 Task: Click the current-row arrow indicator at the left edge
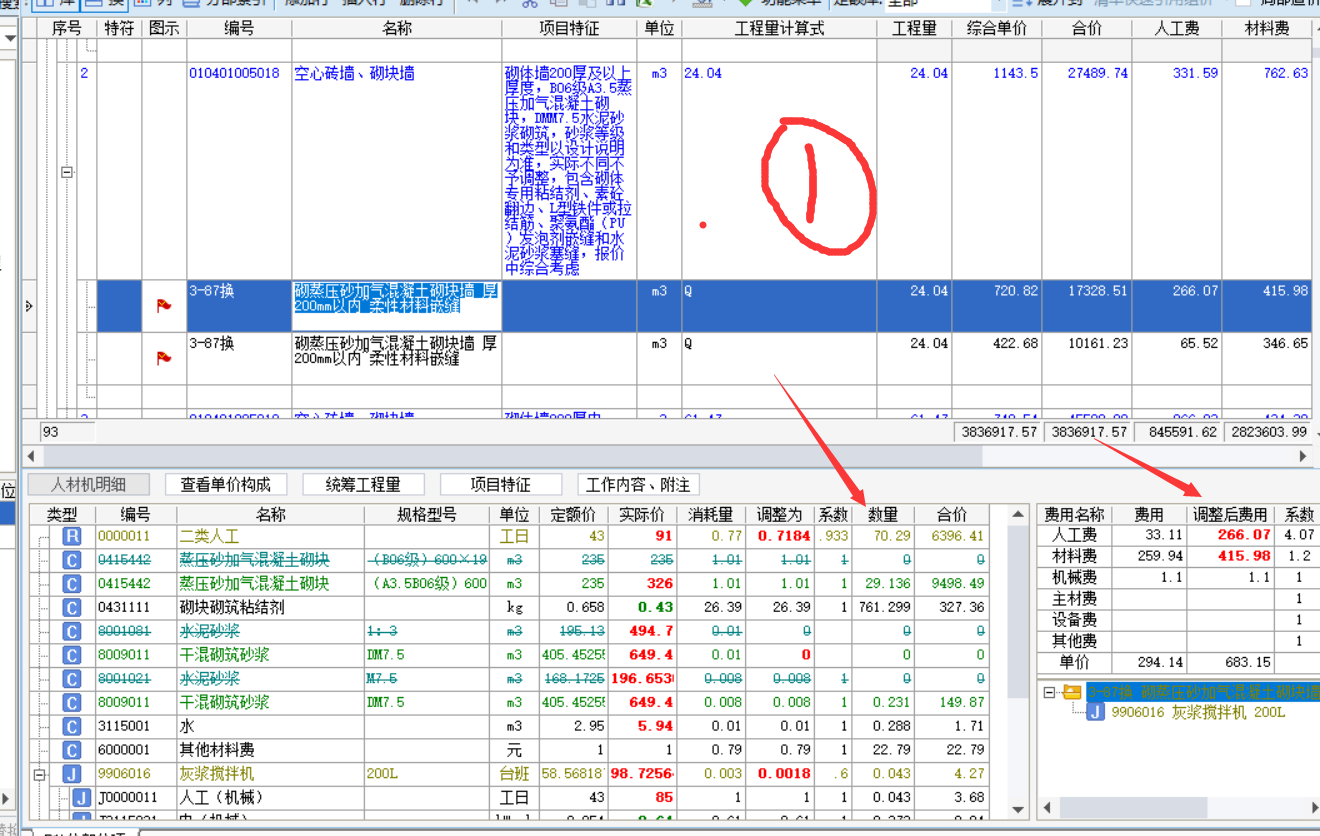pyautogui.click(x=29, y=306)
